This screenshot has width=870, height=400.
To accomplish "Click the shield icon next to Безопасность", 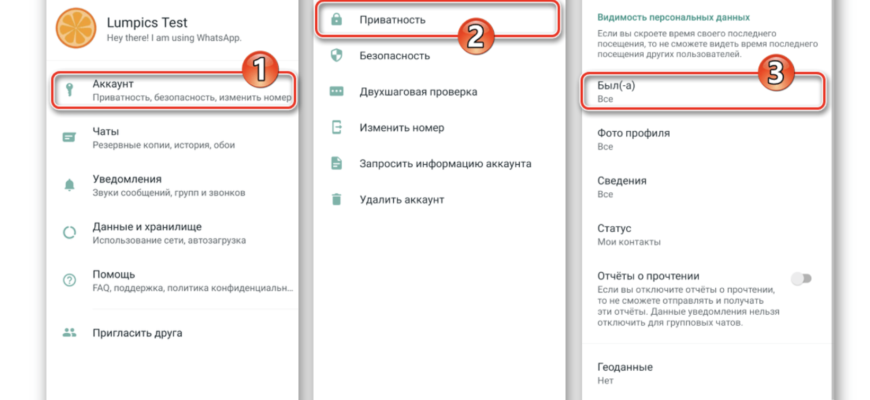I will (x=336, y=55).
